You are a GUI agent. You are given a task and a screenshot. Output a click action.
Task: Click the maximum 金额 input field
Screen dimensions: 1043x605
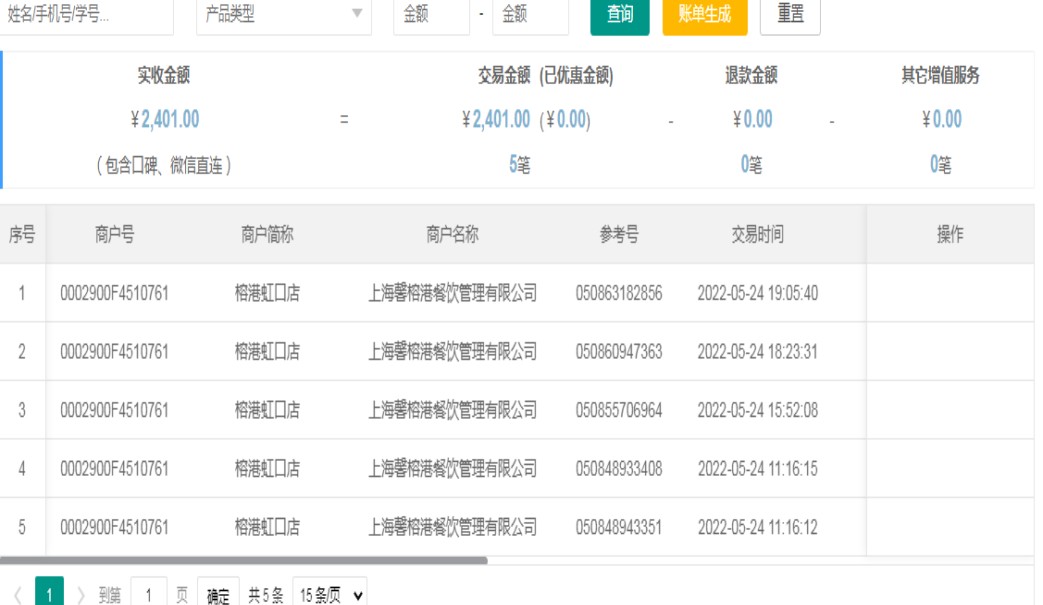point(529,15)
